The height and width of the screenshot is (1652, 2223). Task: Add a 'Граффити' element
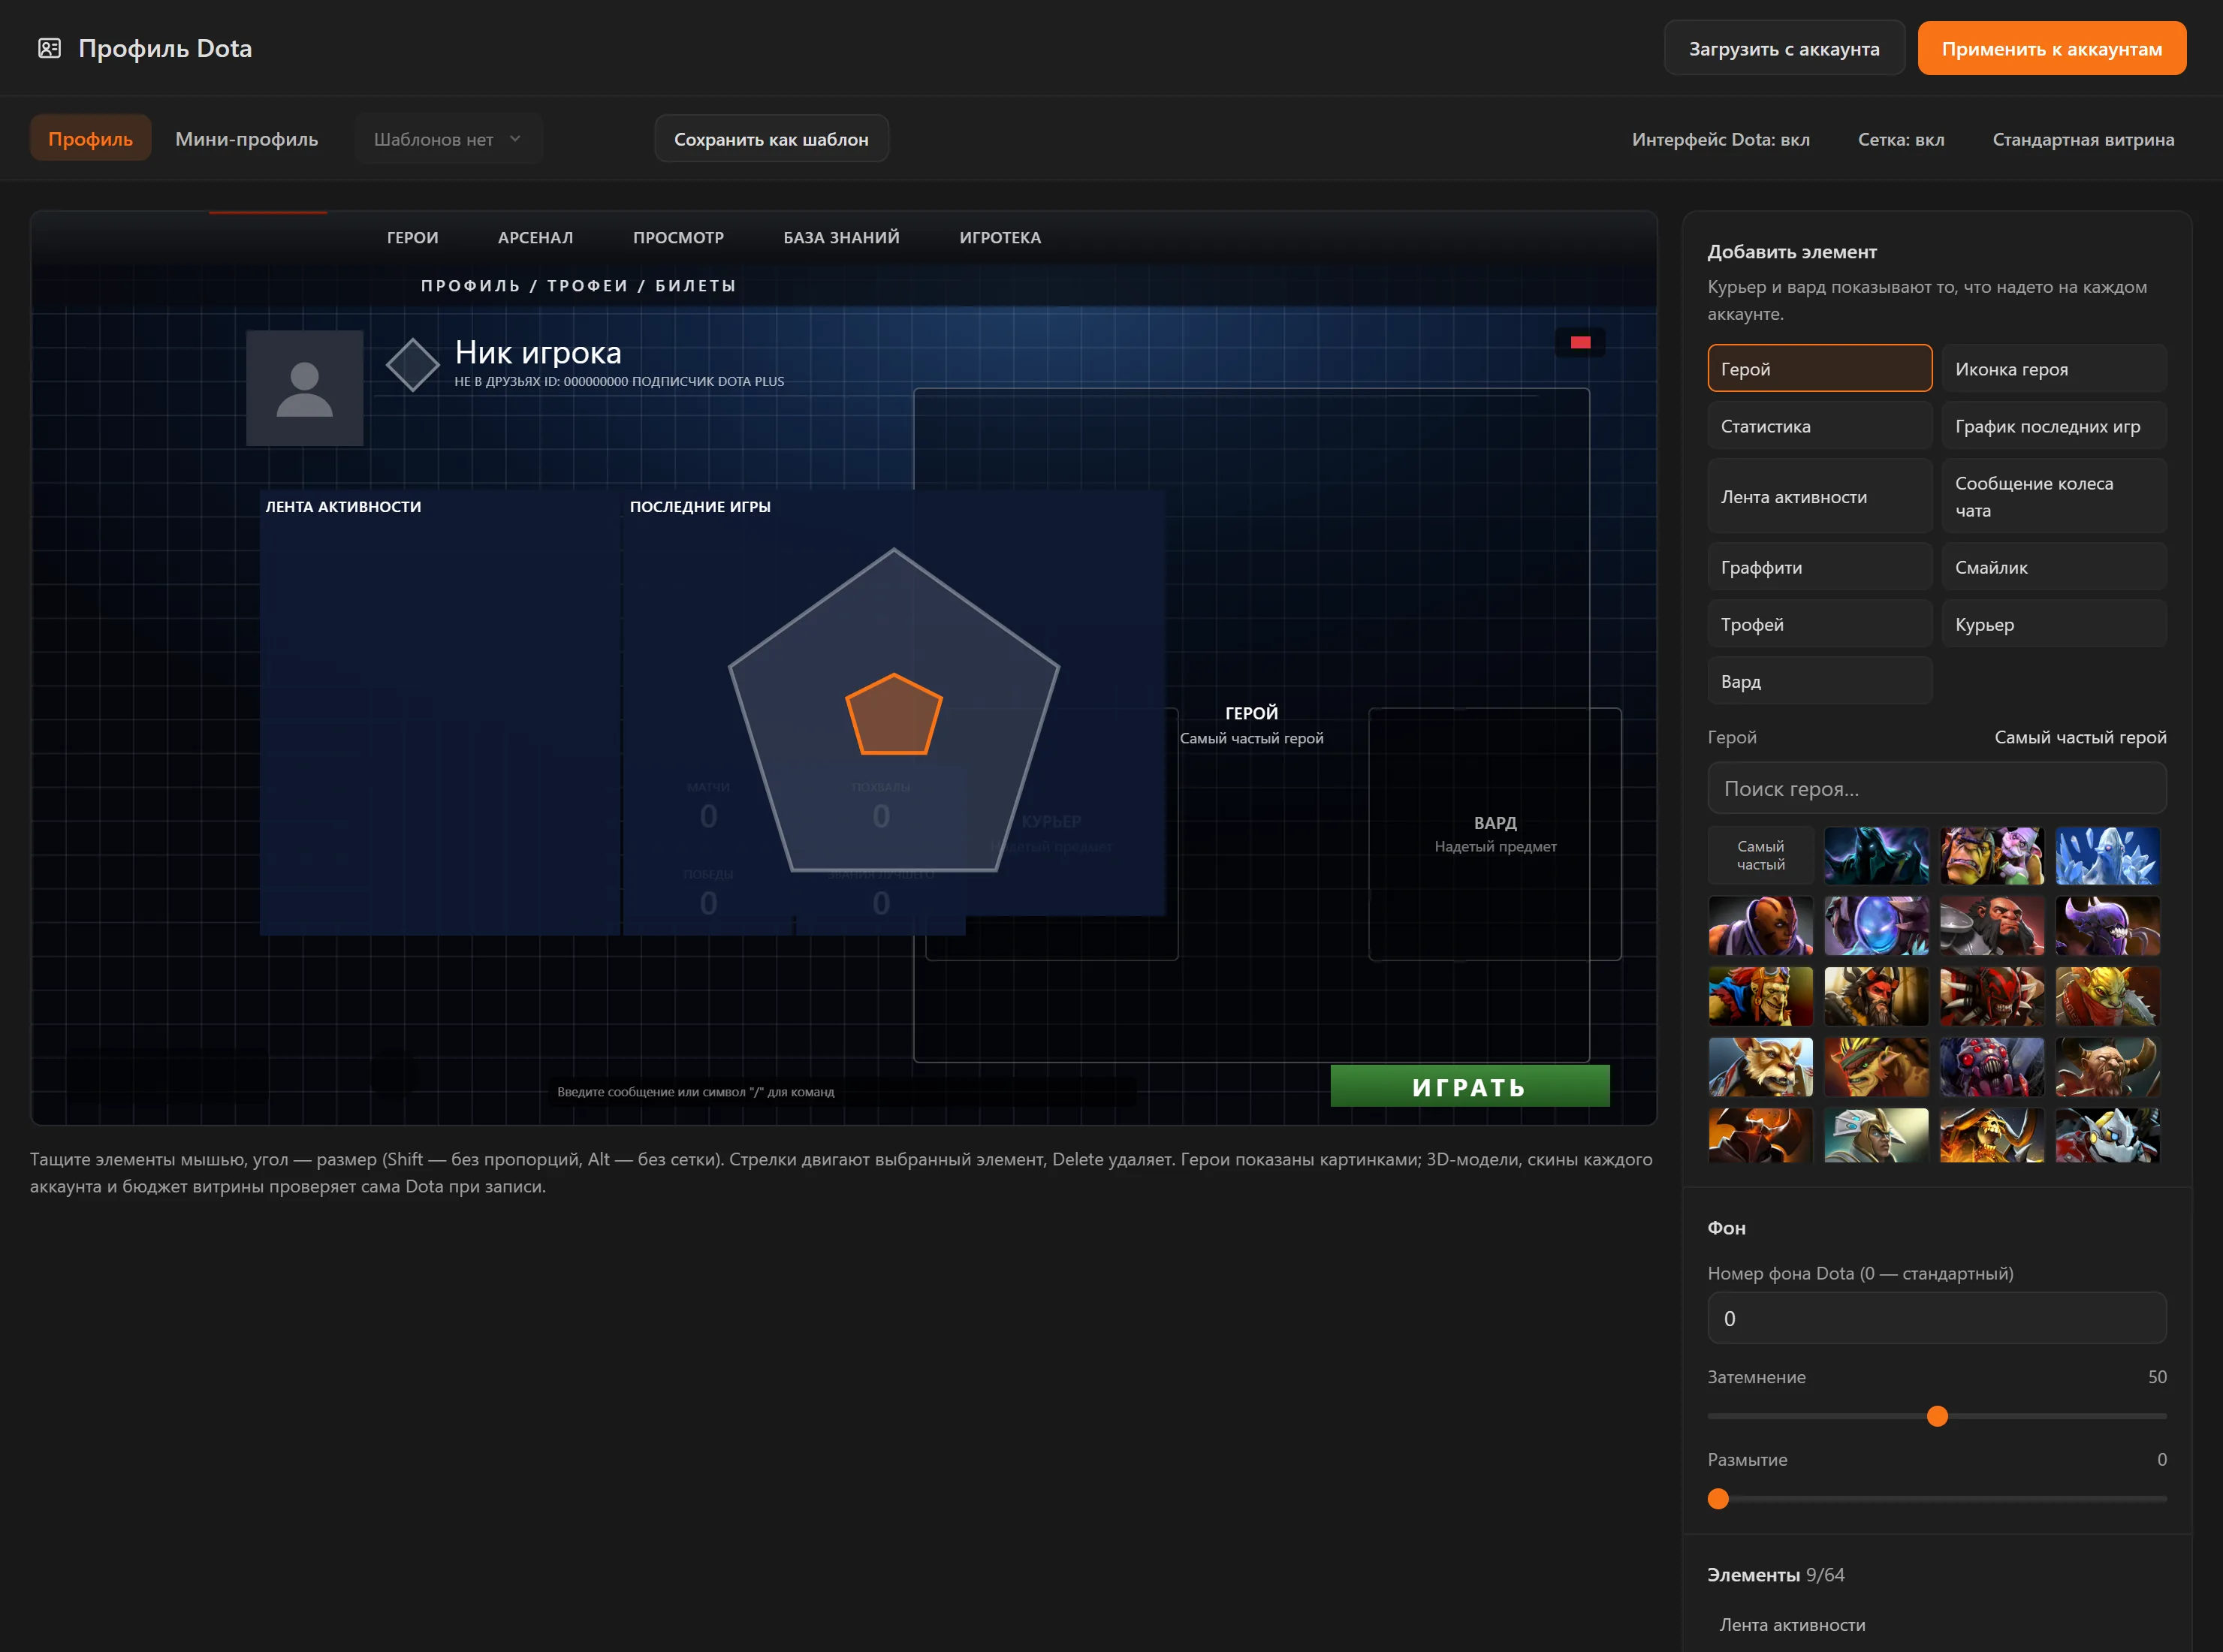click(1819, 567)
